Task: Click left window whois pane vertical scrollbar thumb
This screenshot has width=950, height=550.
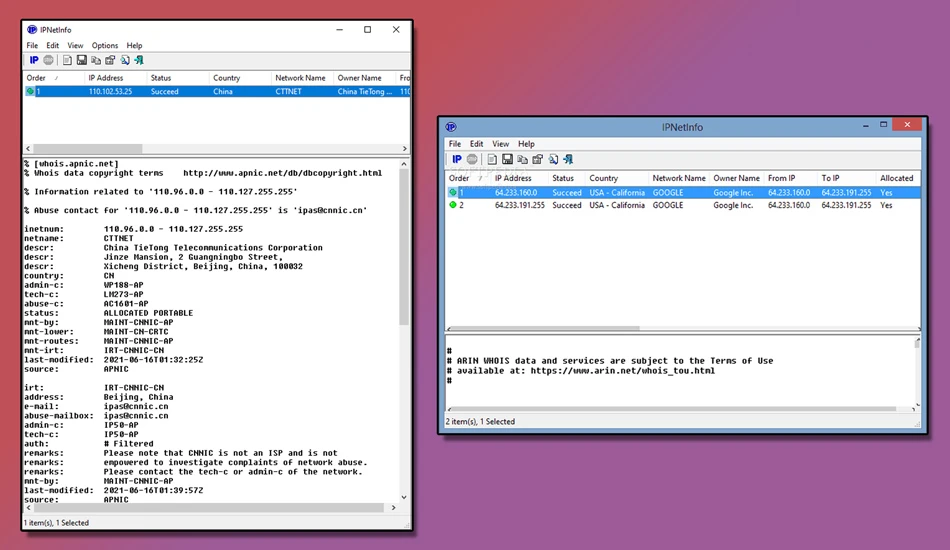Action: (404, 247)
